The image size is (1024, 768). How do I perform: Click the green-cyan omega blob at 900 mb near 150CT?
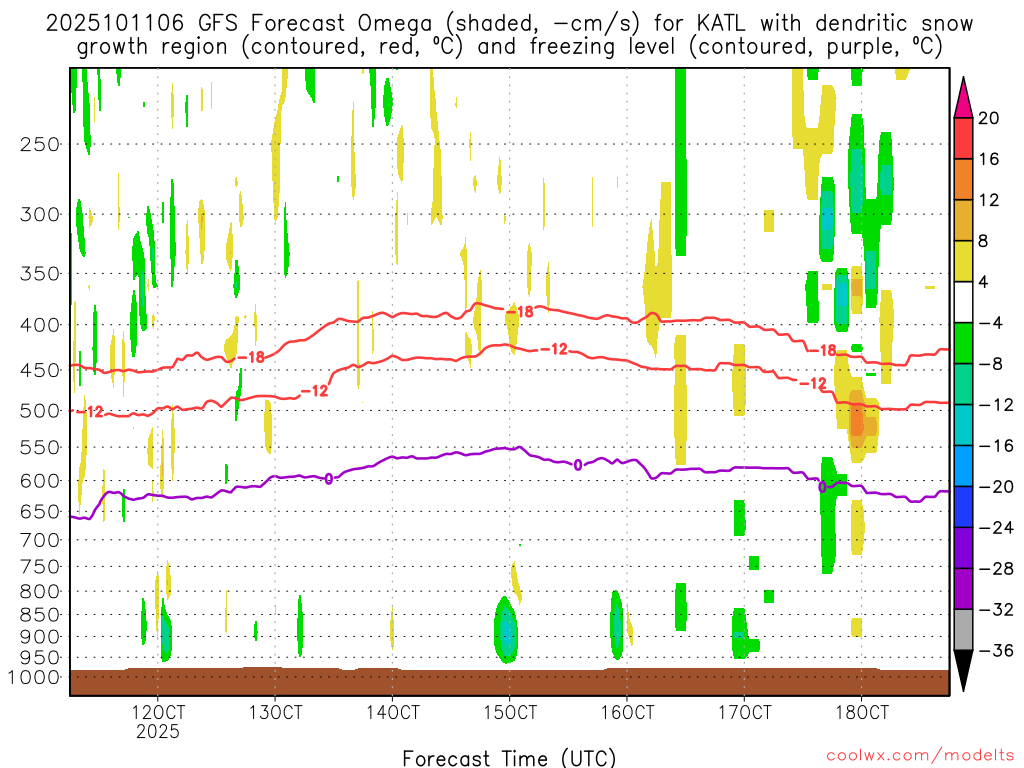click(506, 631)
